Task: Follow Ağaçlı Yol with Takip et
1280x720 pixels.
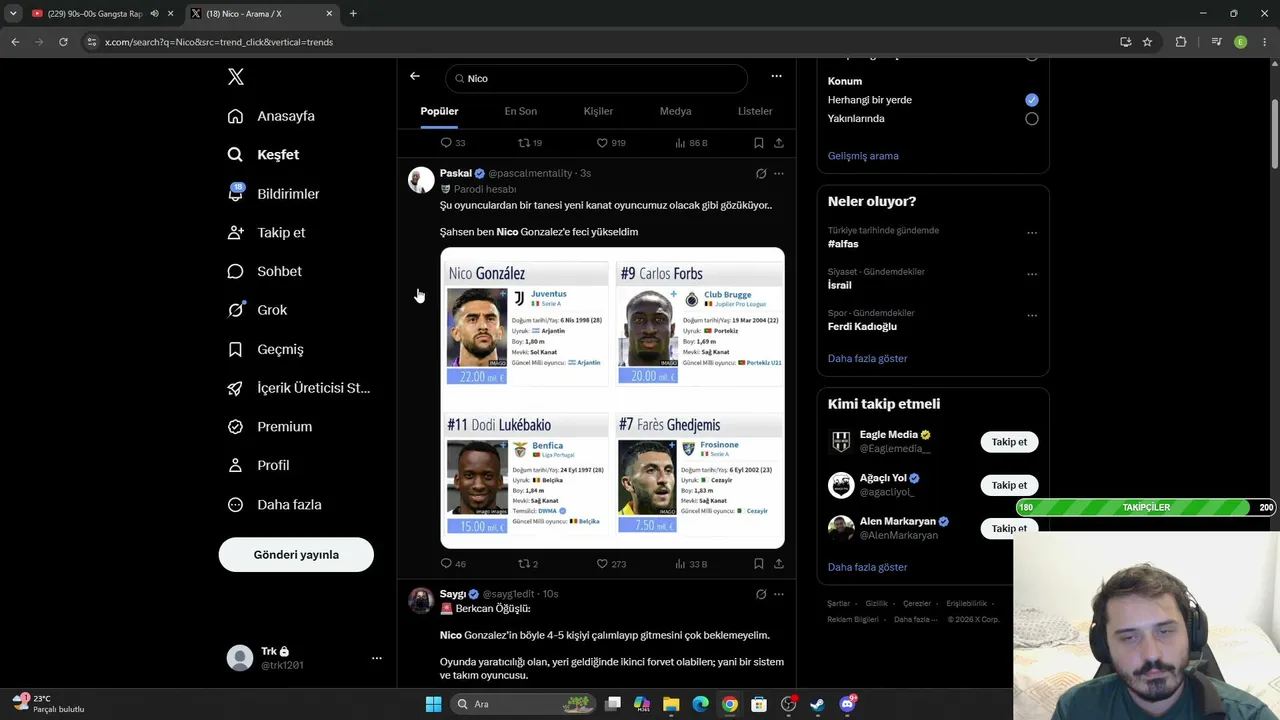Action: coord(1009,485)
